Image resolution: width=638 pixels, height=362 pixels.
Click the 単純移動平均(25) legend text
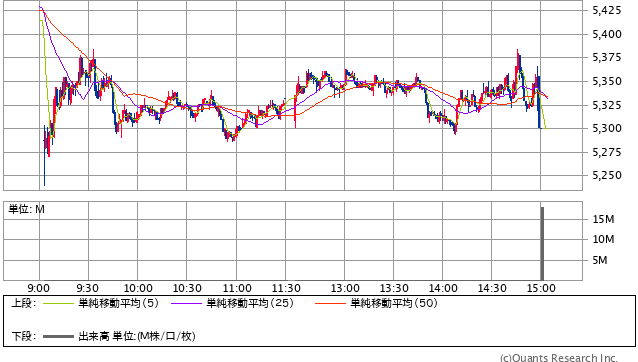click(x=250, y=303)
